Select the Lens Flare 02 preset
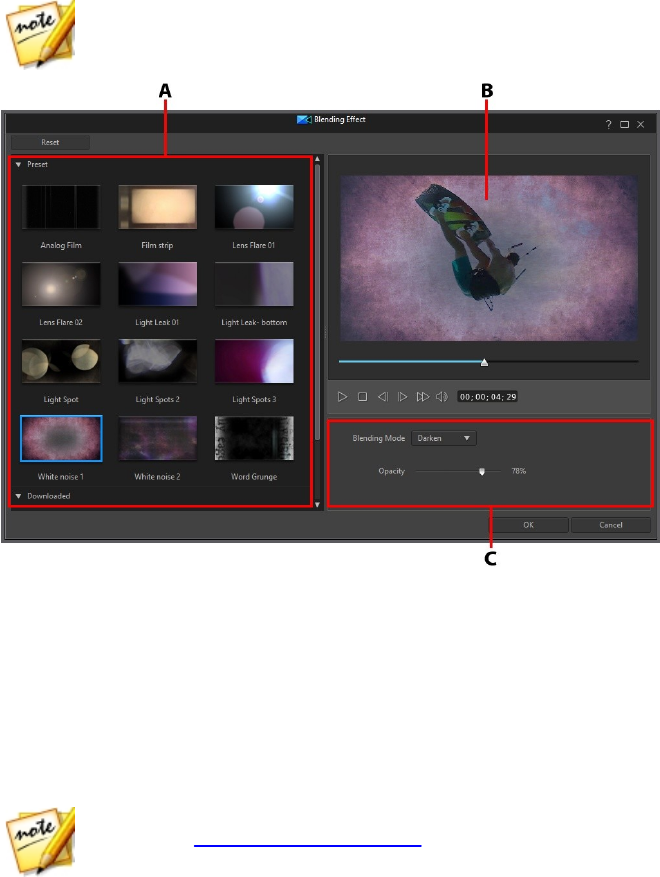This screenshot has height=877, width=660. click(x=61, y=284)
